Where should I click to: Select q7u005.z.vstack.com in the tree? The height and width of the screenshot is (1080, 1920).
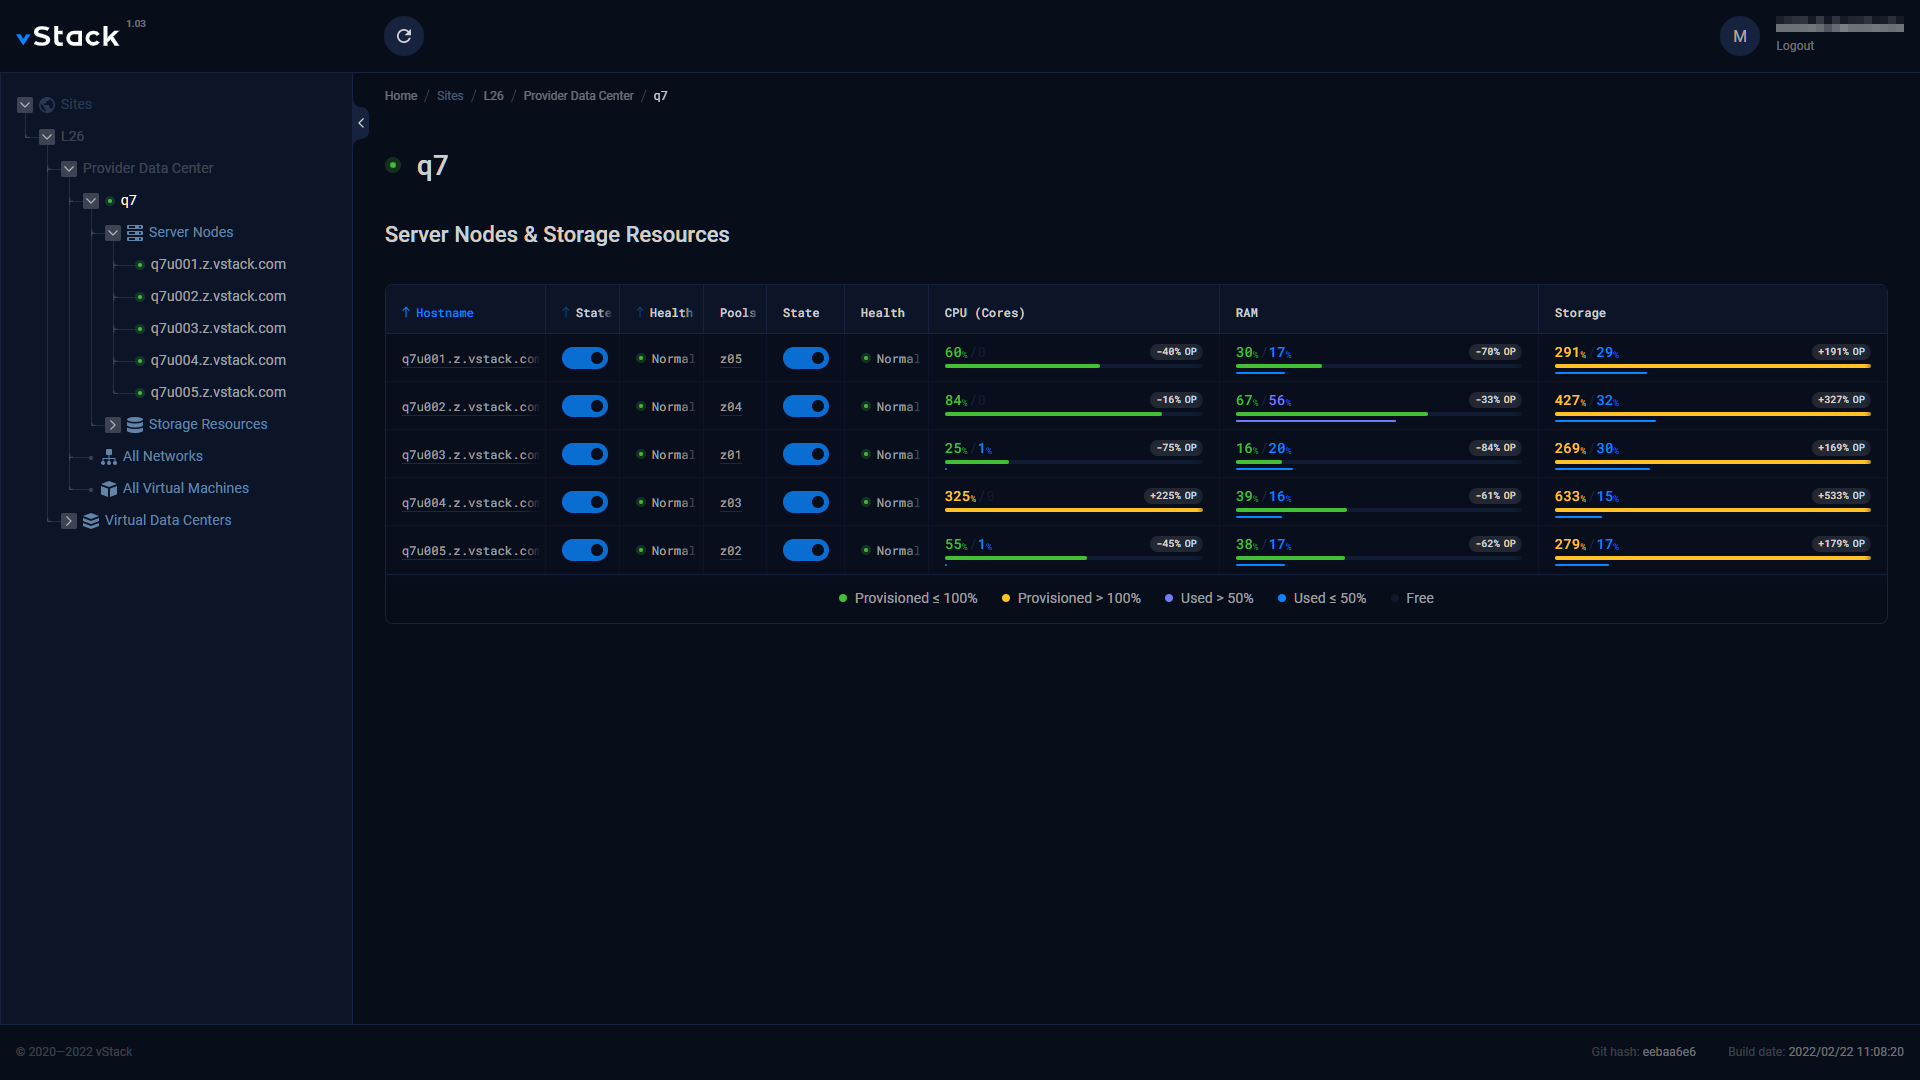point(218,392)
